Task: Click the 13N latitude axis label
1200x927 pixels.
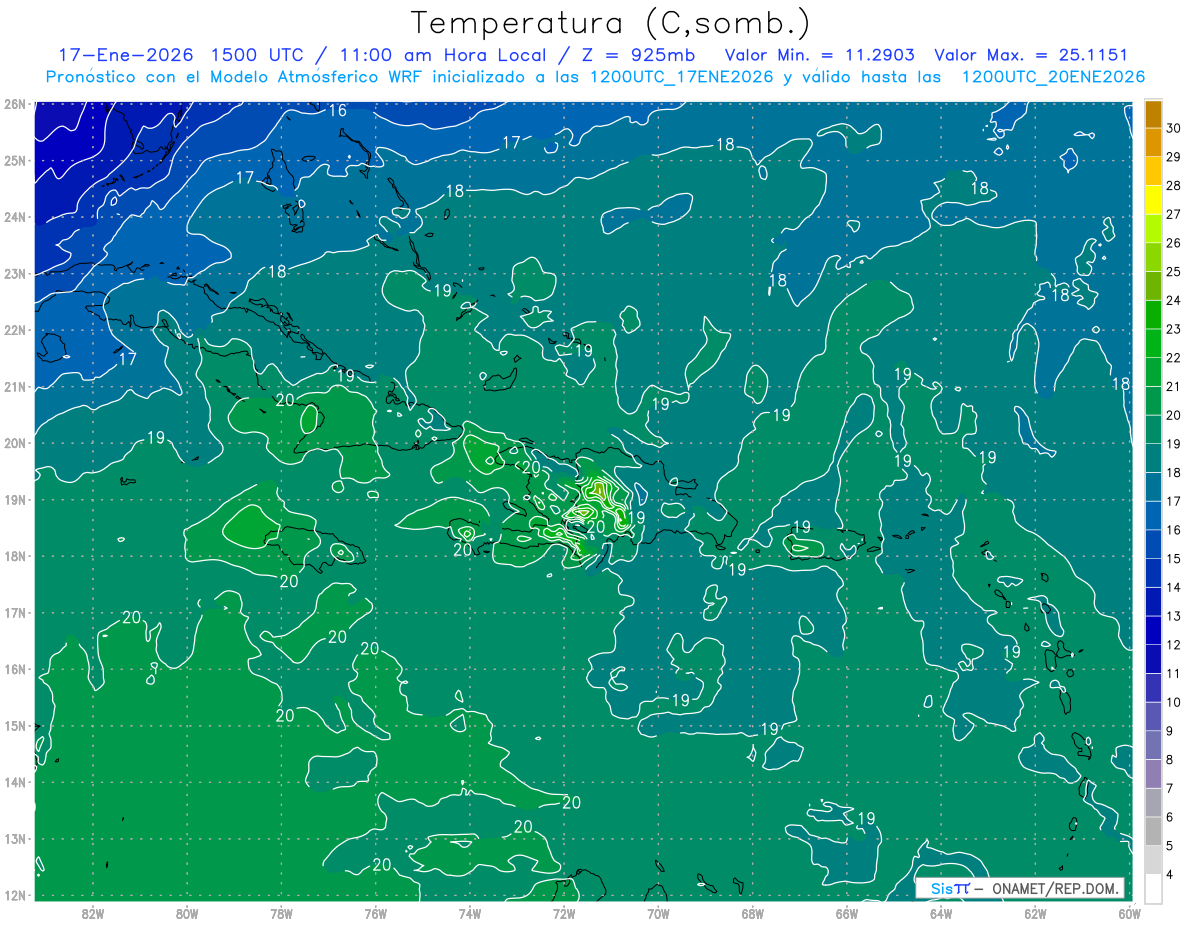Action: pos(14,838)
